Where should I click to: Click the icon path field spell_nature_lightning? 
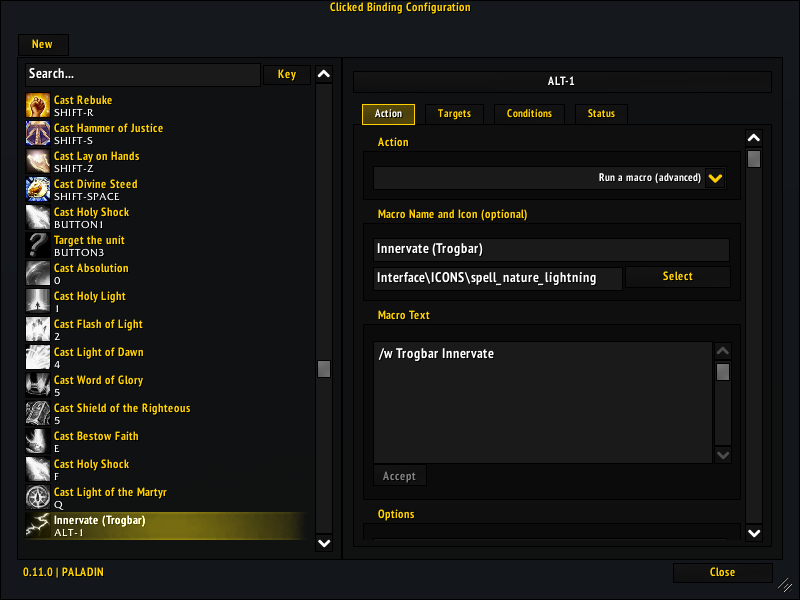(x=497, y=279)
